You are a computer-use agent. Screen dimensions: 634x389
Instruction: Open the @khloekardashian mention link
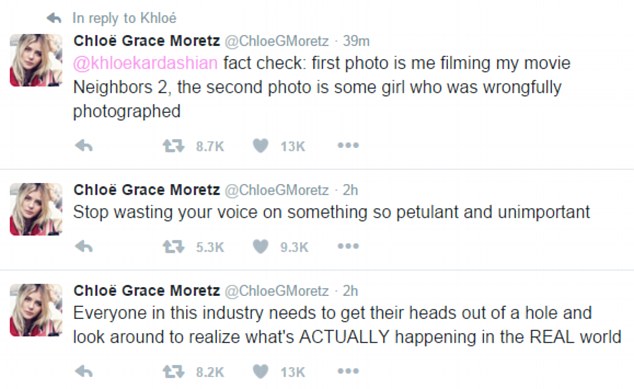pyautogui.click(x=145, y=63)
